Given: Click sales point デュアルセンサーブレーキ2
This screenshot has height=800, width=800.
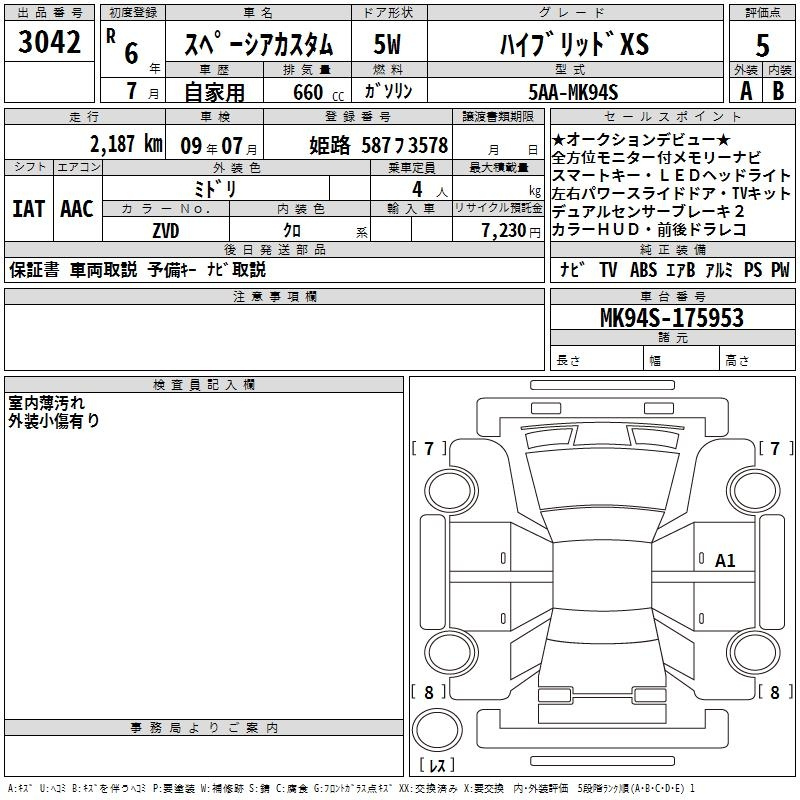Looking at the screenshot, I should (648, 211).
